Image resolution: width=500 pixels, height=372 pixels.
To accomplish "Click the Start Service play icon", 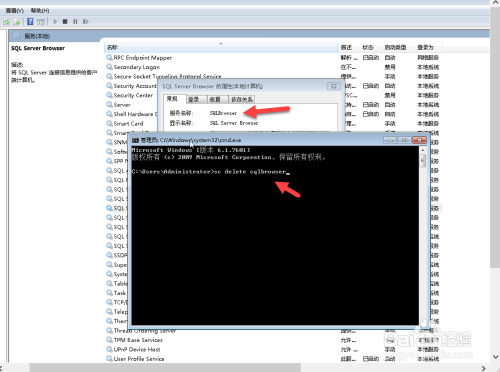I will [x=55, y=22].
